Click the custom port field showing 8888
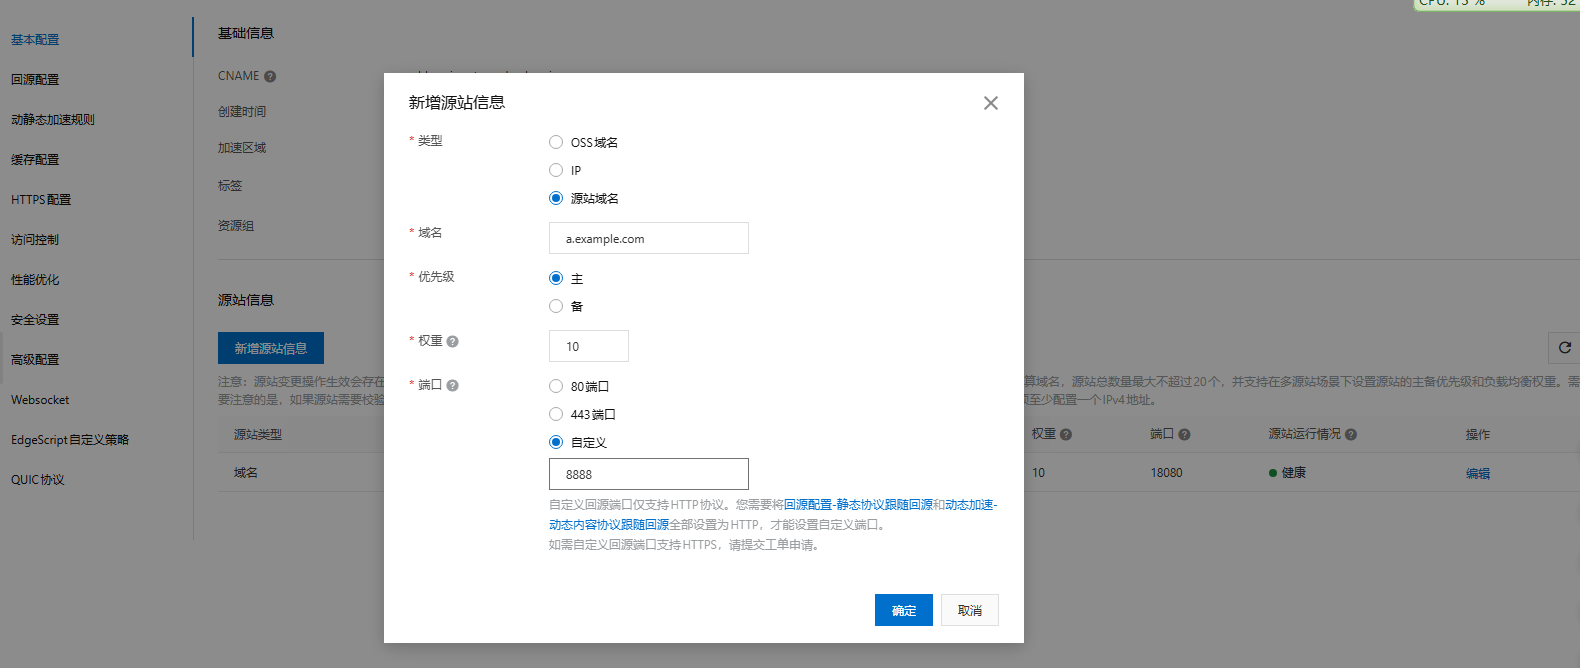This screenshot has height=668, width=1580. (x=648, y=474)
